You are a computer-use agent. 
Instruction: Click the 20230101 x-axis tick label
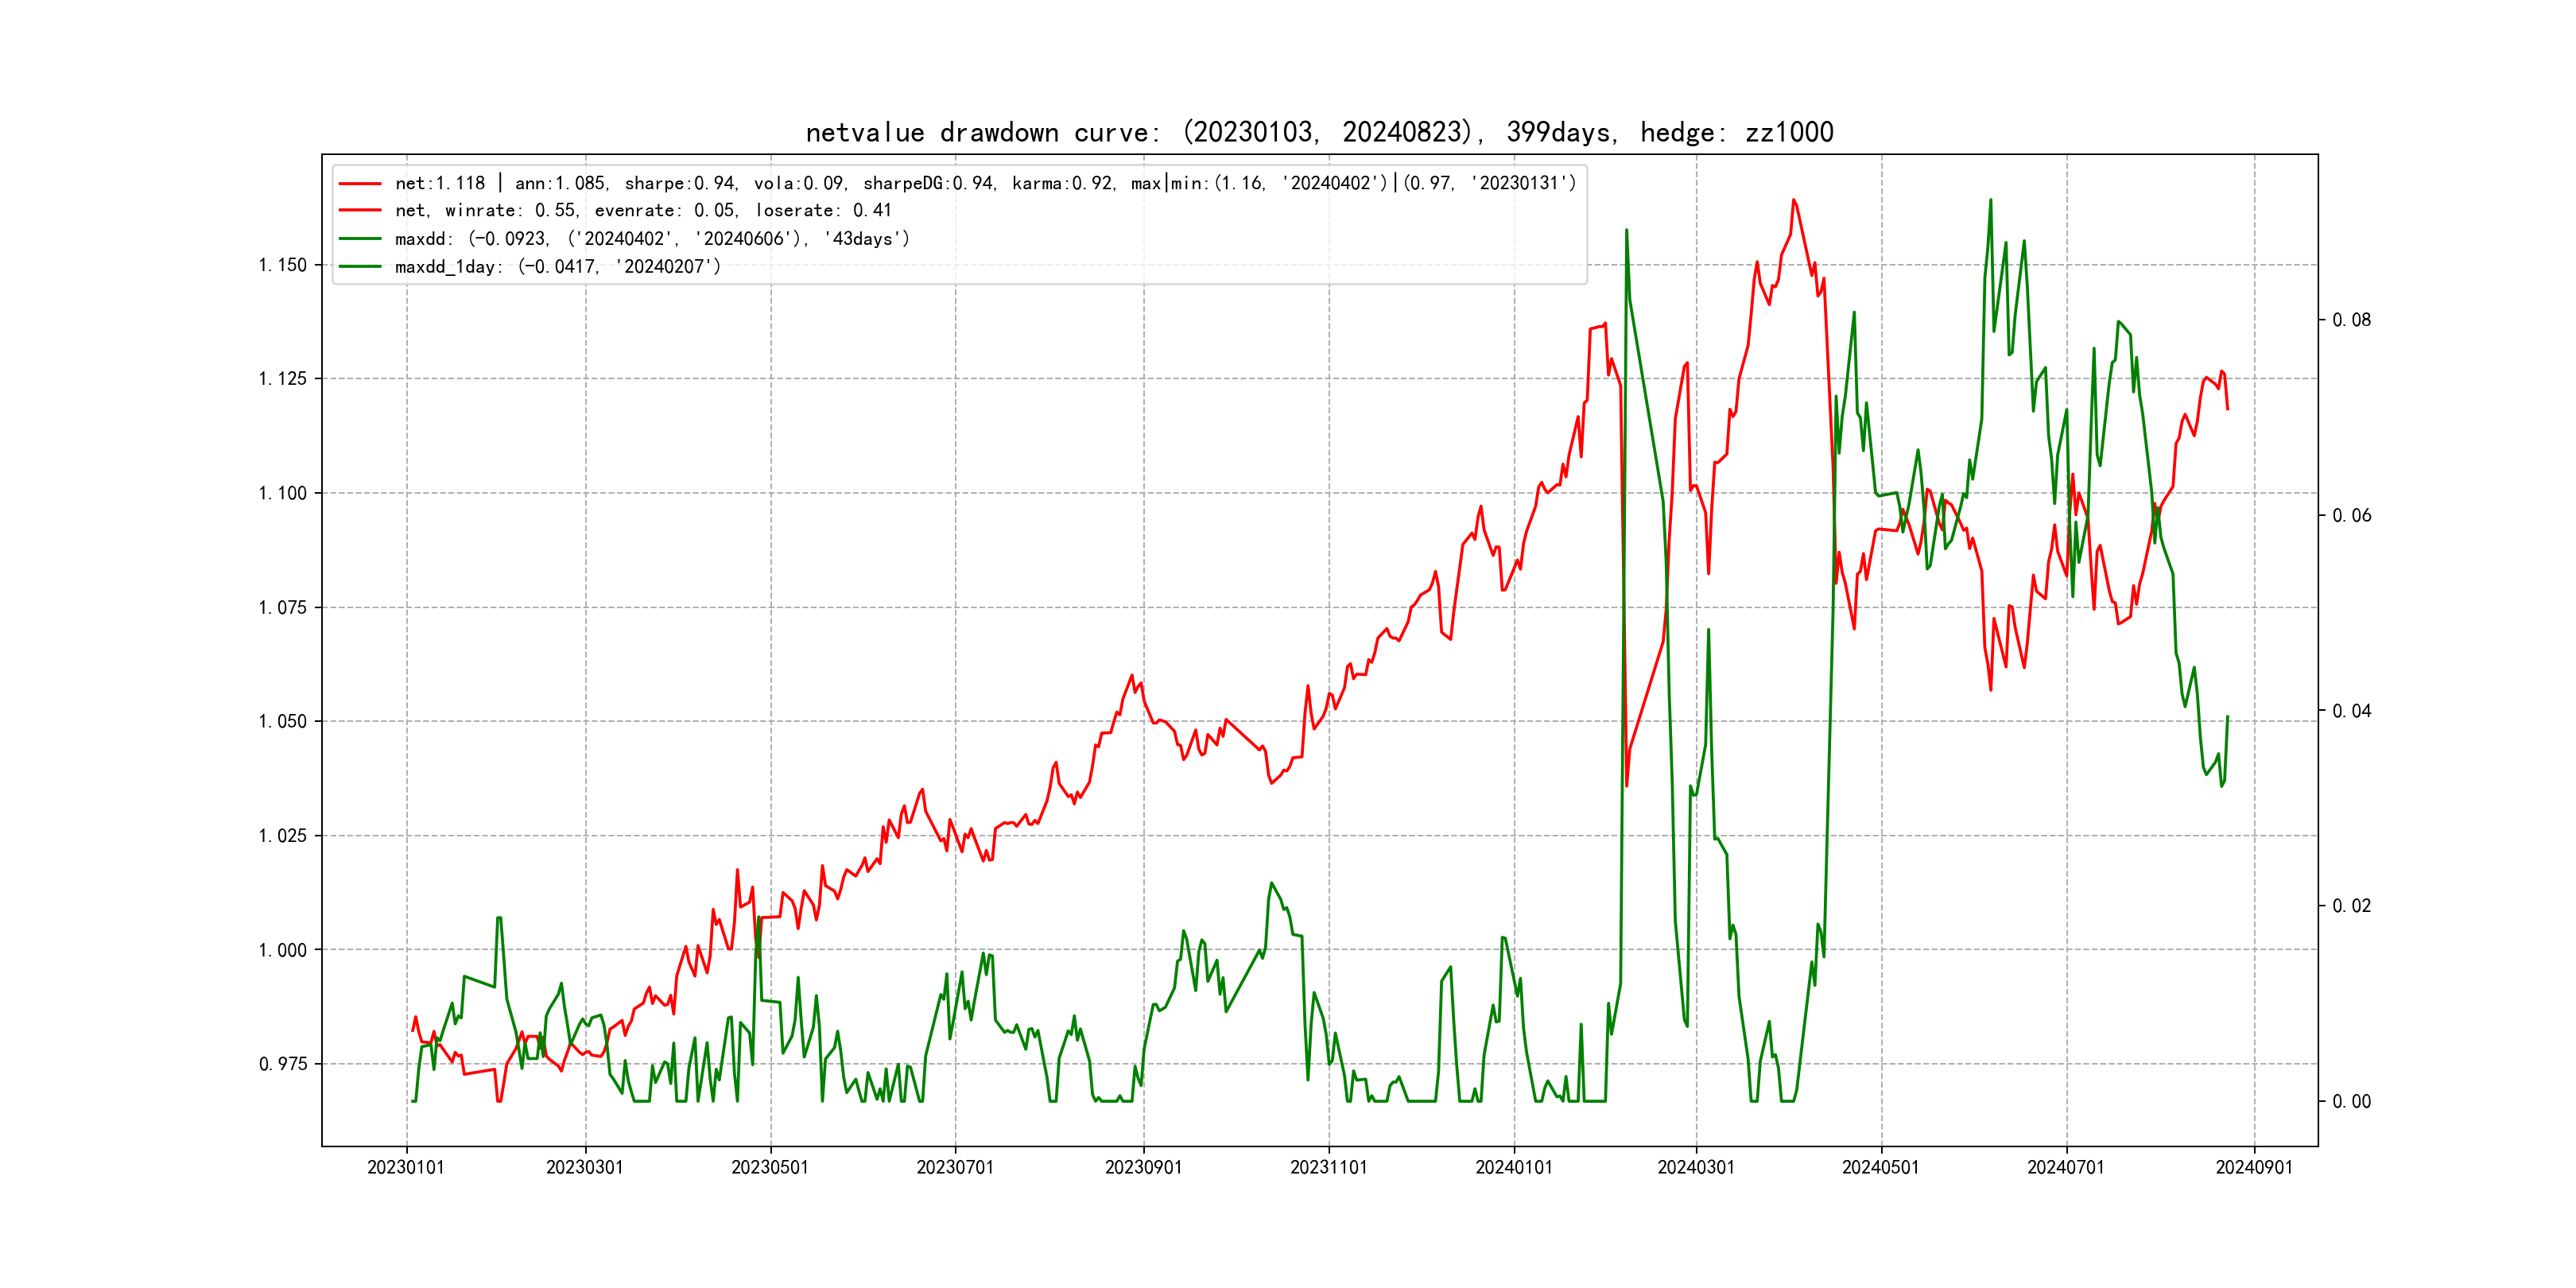[406, 1168]
